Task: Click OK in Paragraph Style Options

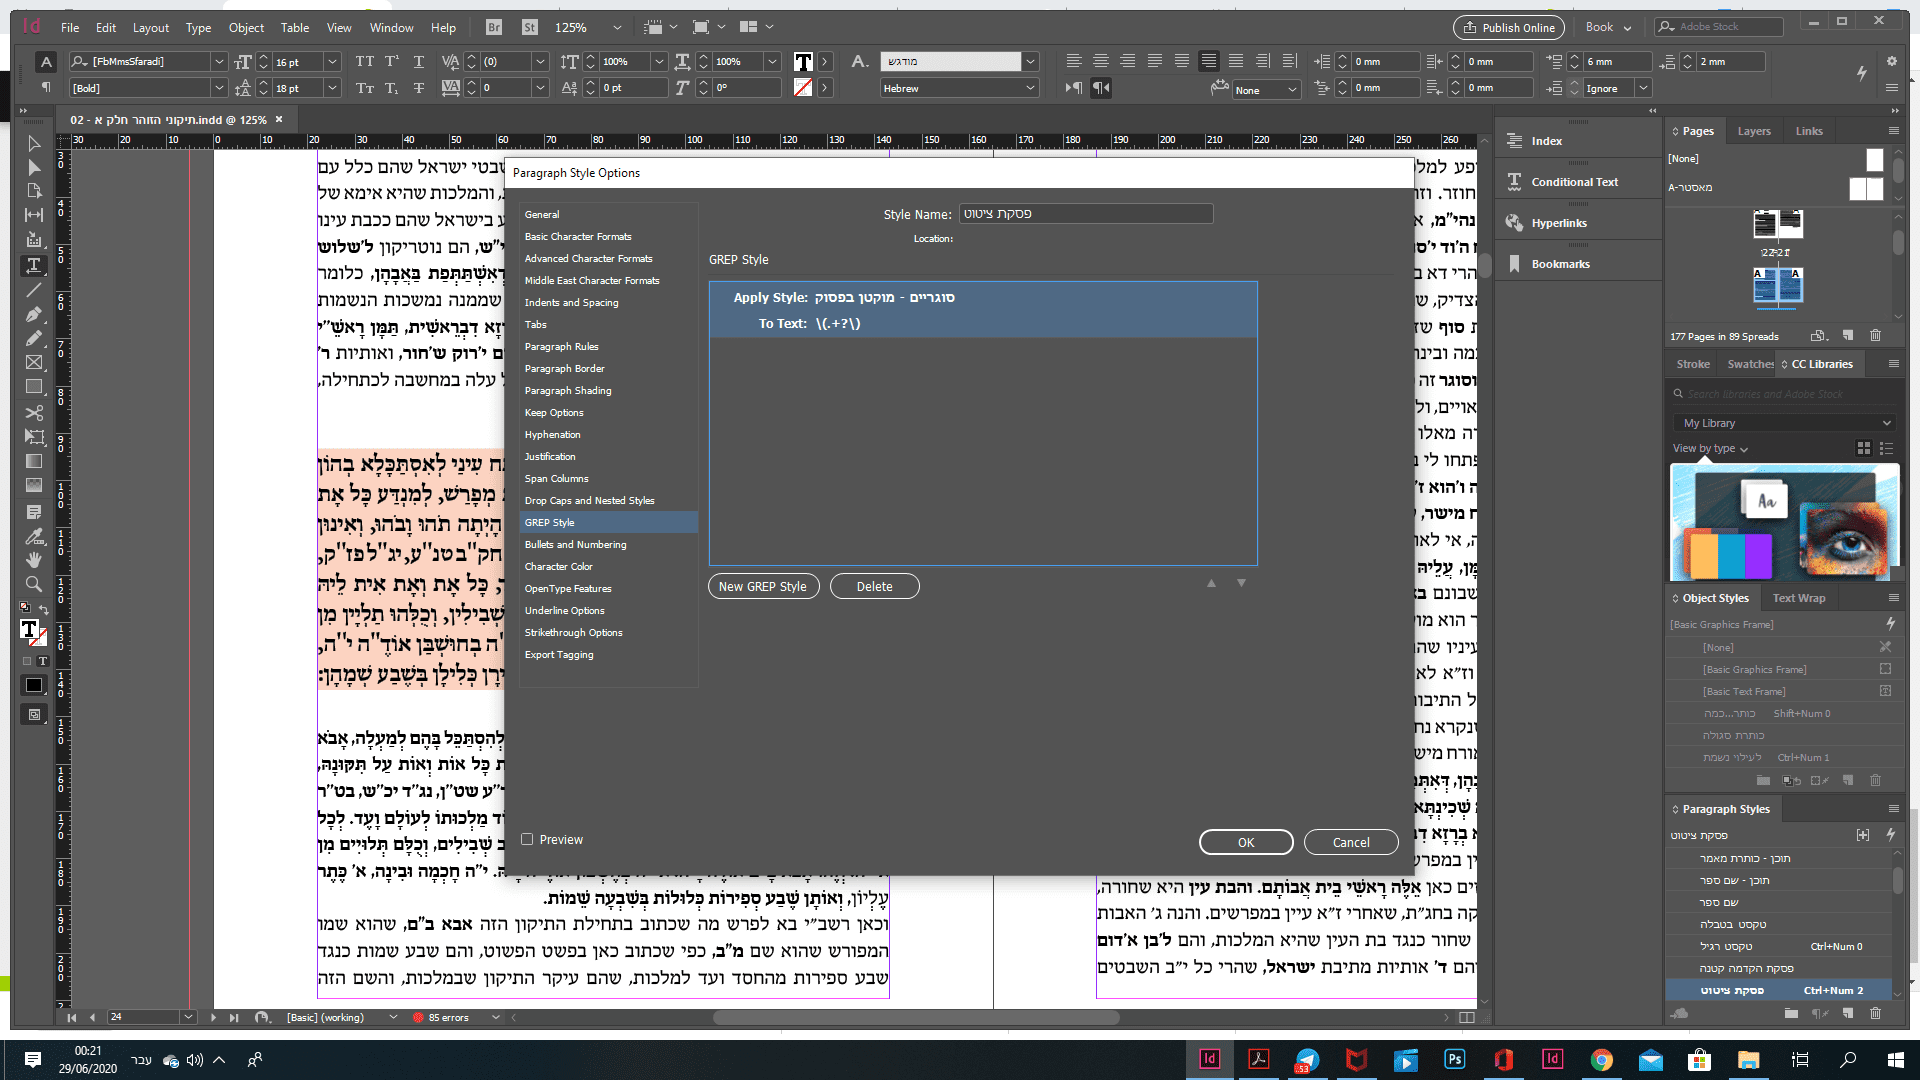Action: (1245, 842)
